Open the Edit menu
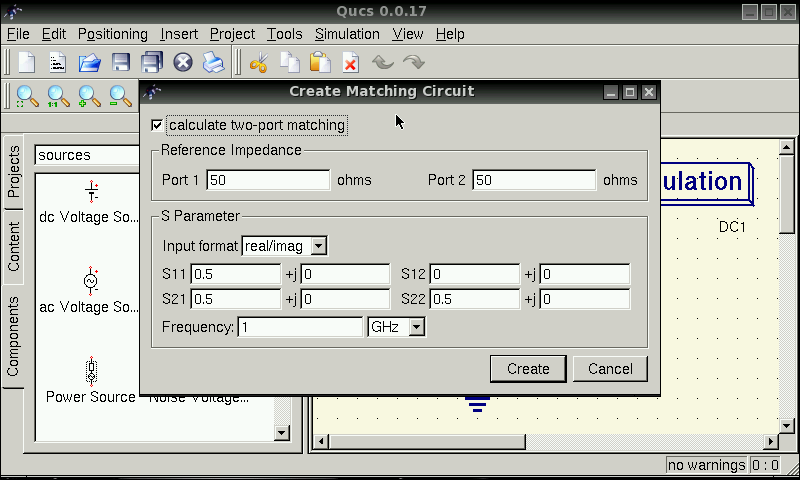This screenshot has height=480, width=800. (x=54, y=34)
